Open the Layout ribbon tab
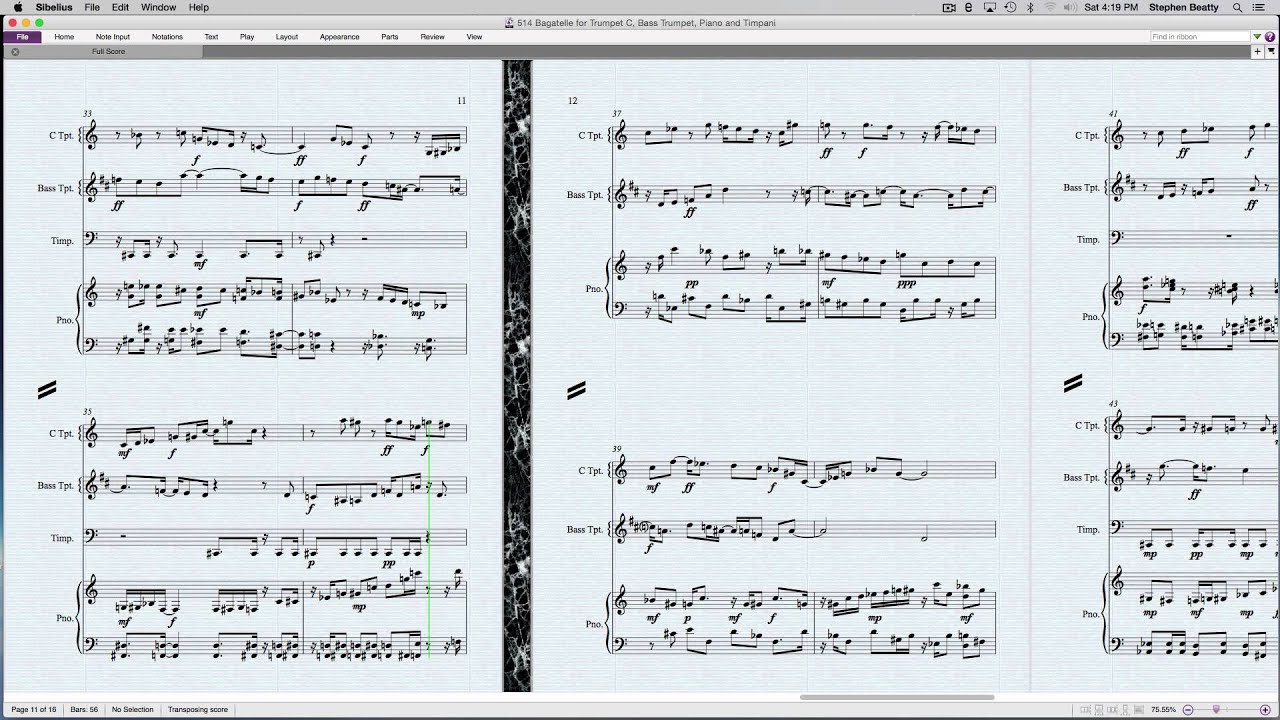The width and height of the screenshot is (1280, 720). coord(287,37)
